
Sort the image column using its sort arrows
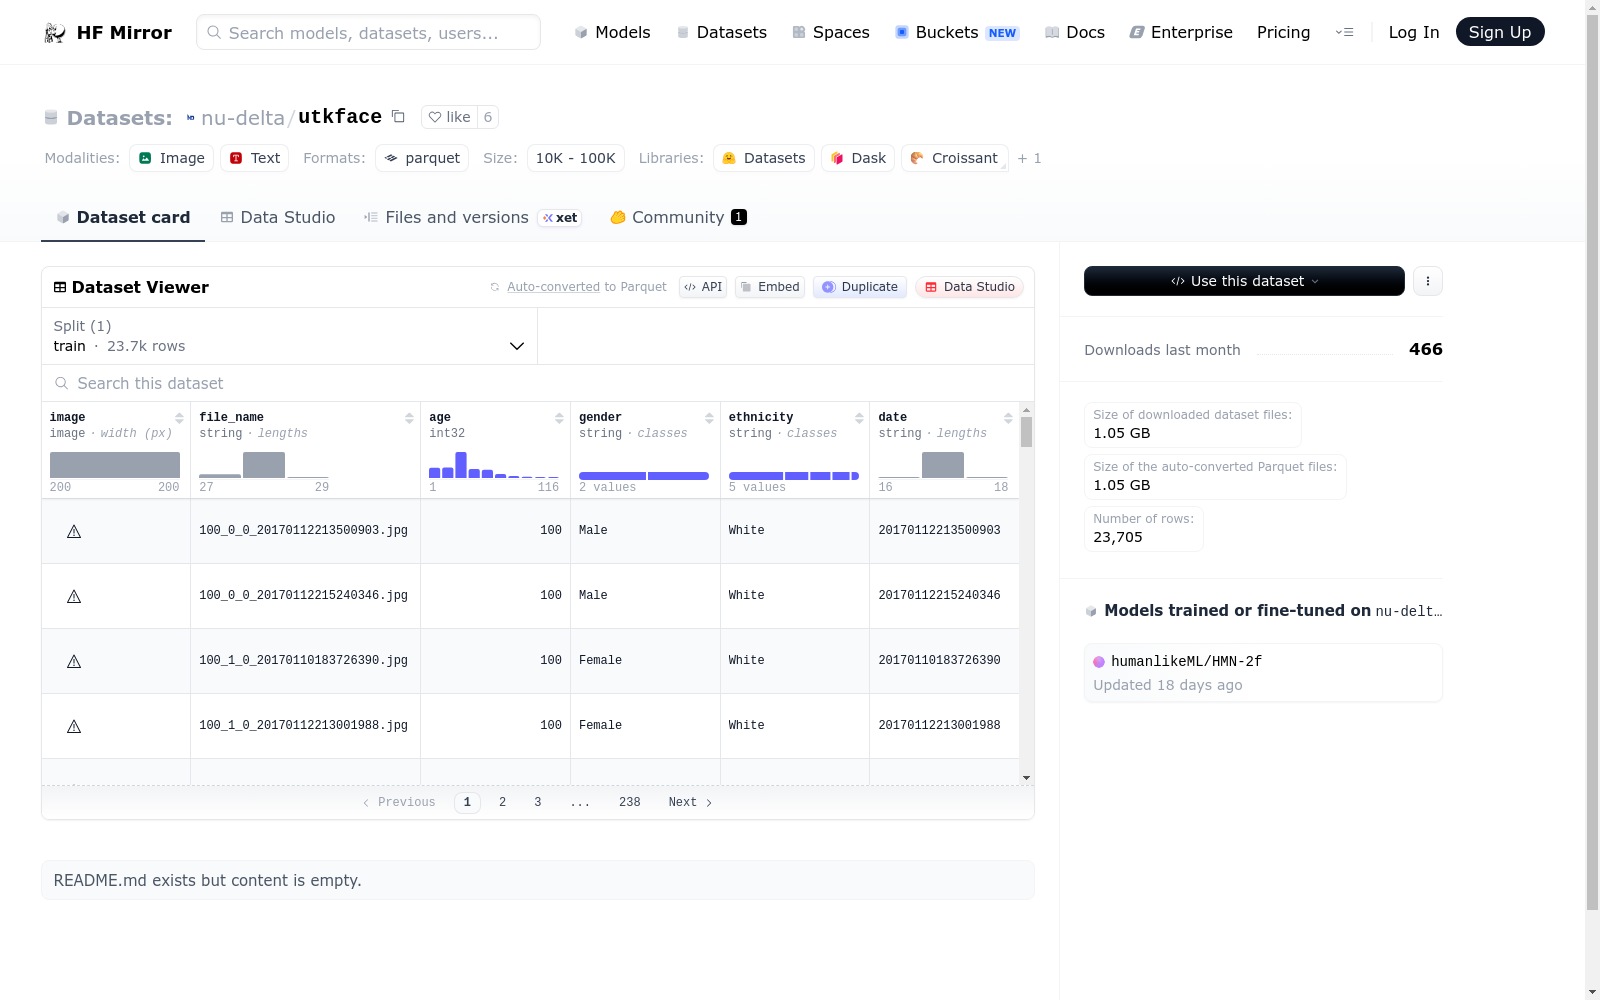[179, 418]
